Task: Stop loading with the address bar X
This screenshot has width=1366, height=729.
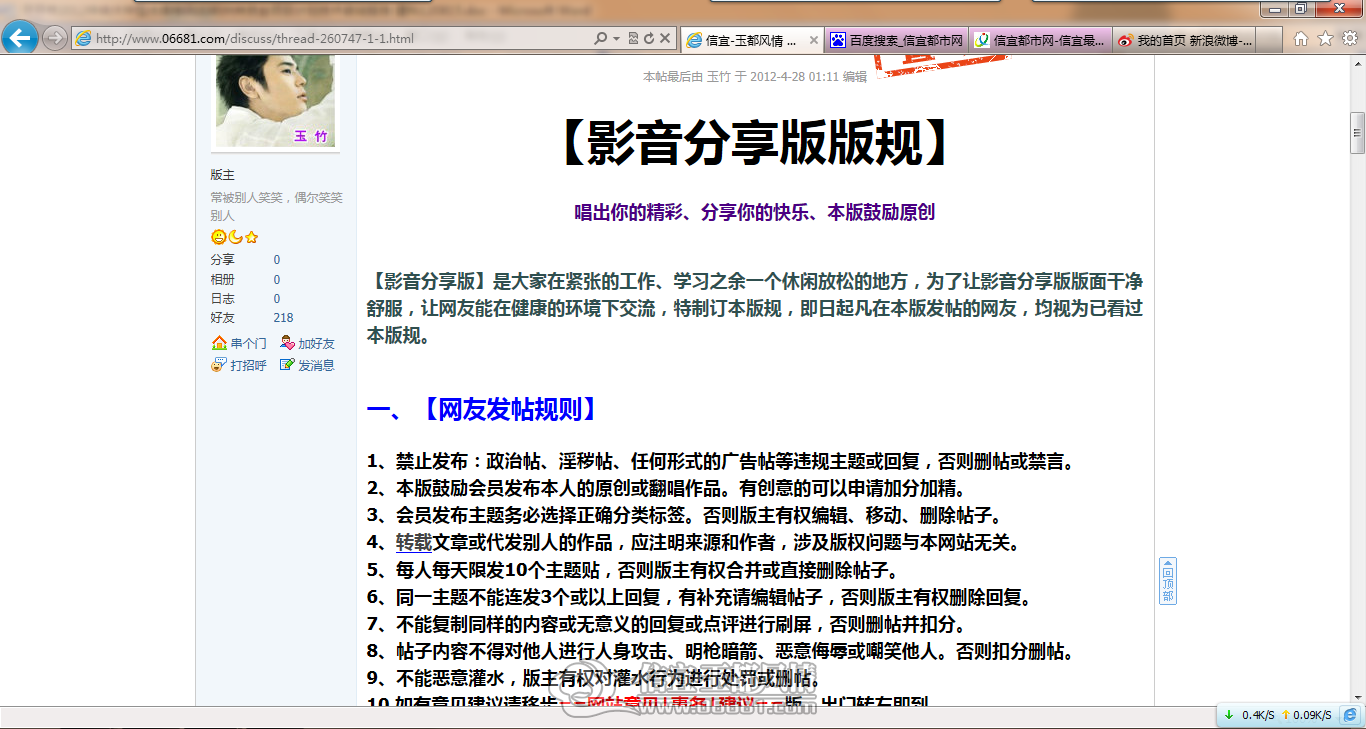Action: pyautogui.click(x=665, y=39)
